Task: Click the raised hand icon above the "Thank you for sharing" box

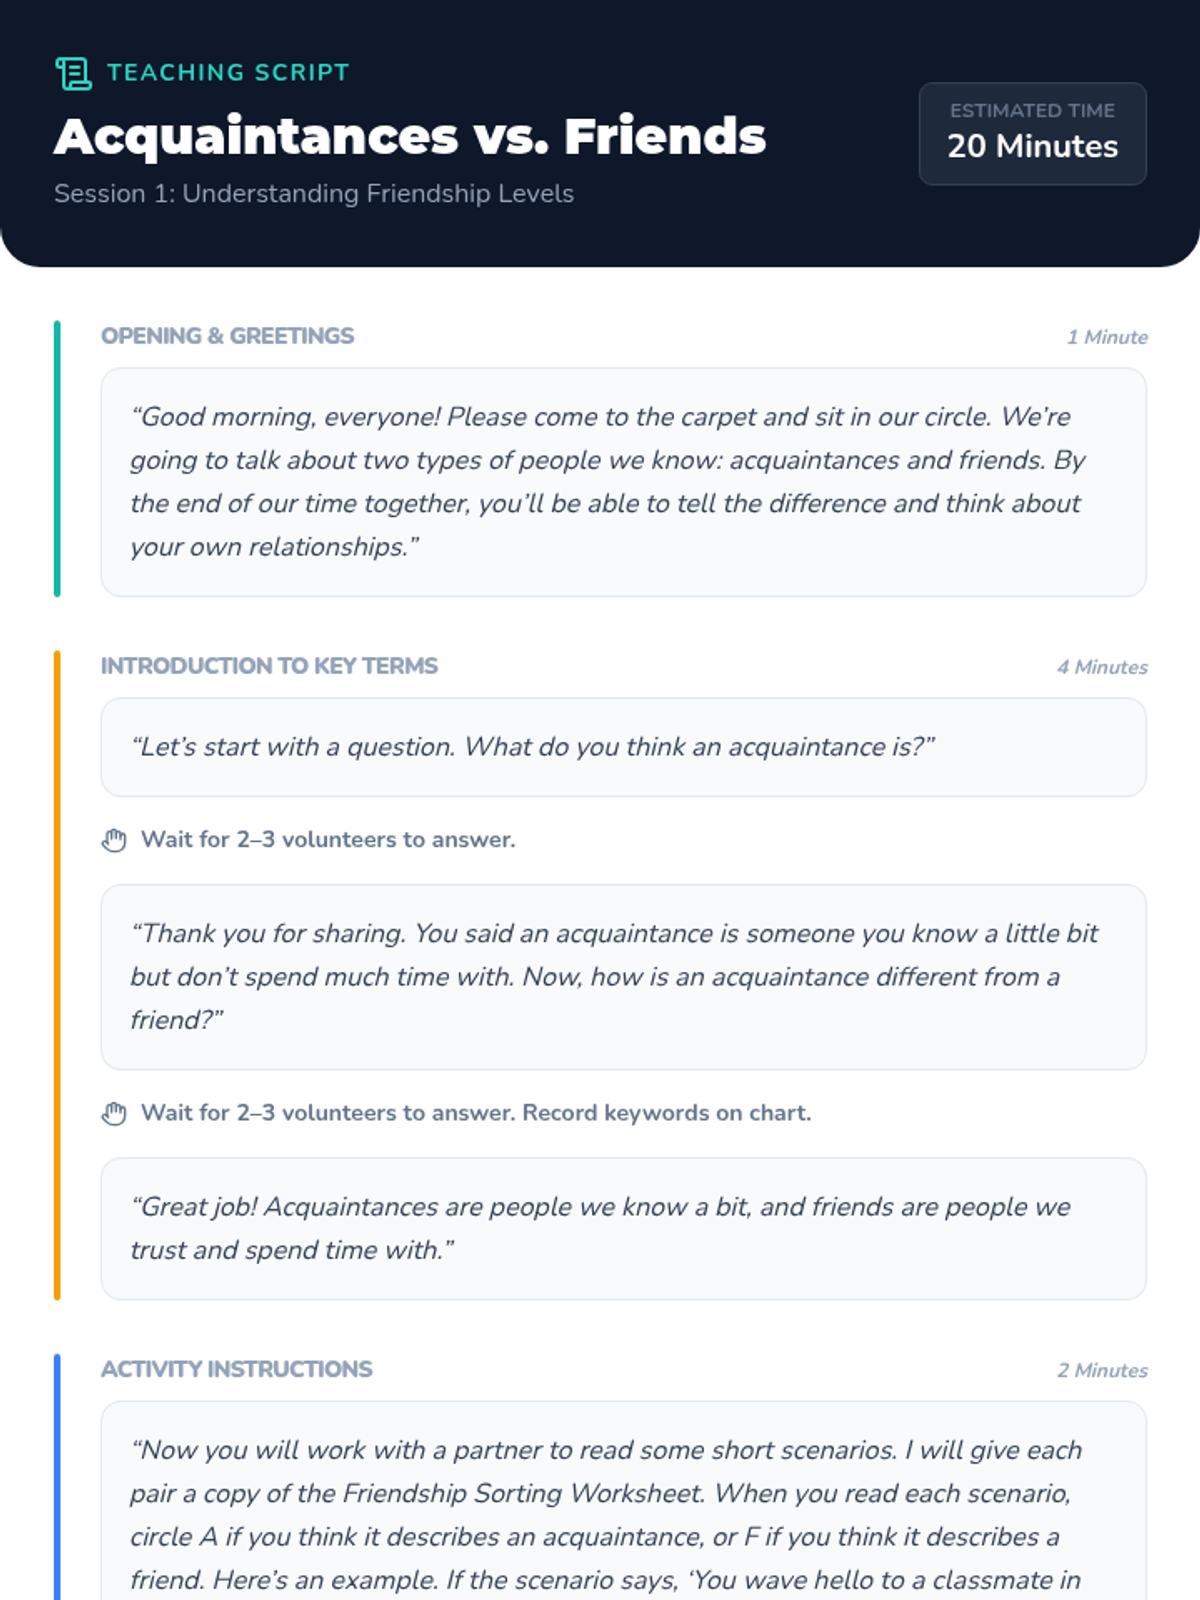Action: click(x=114, y=840)
